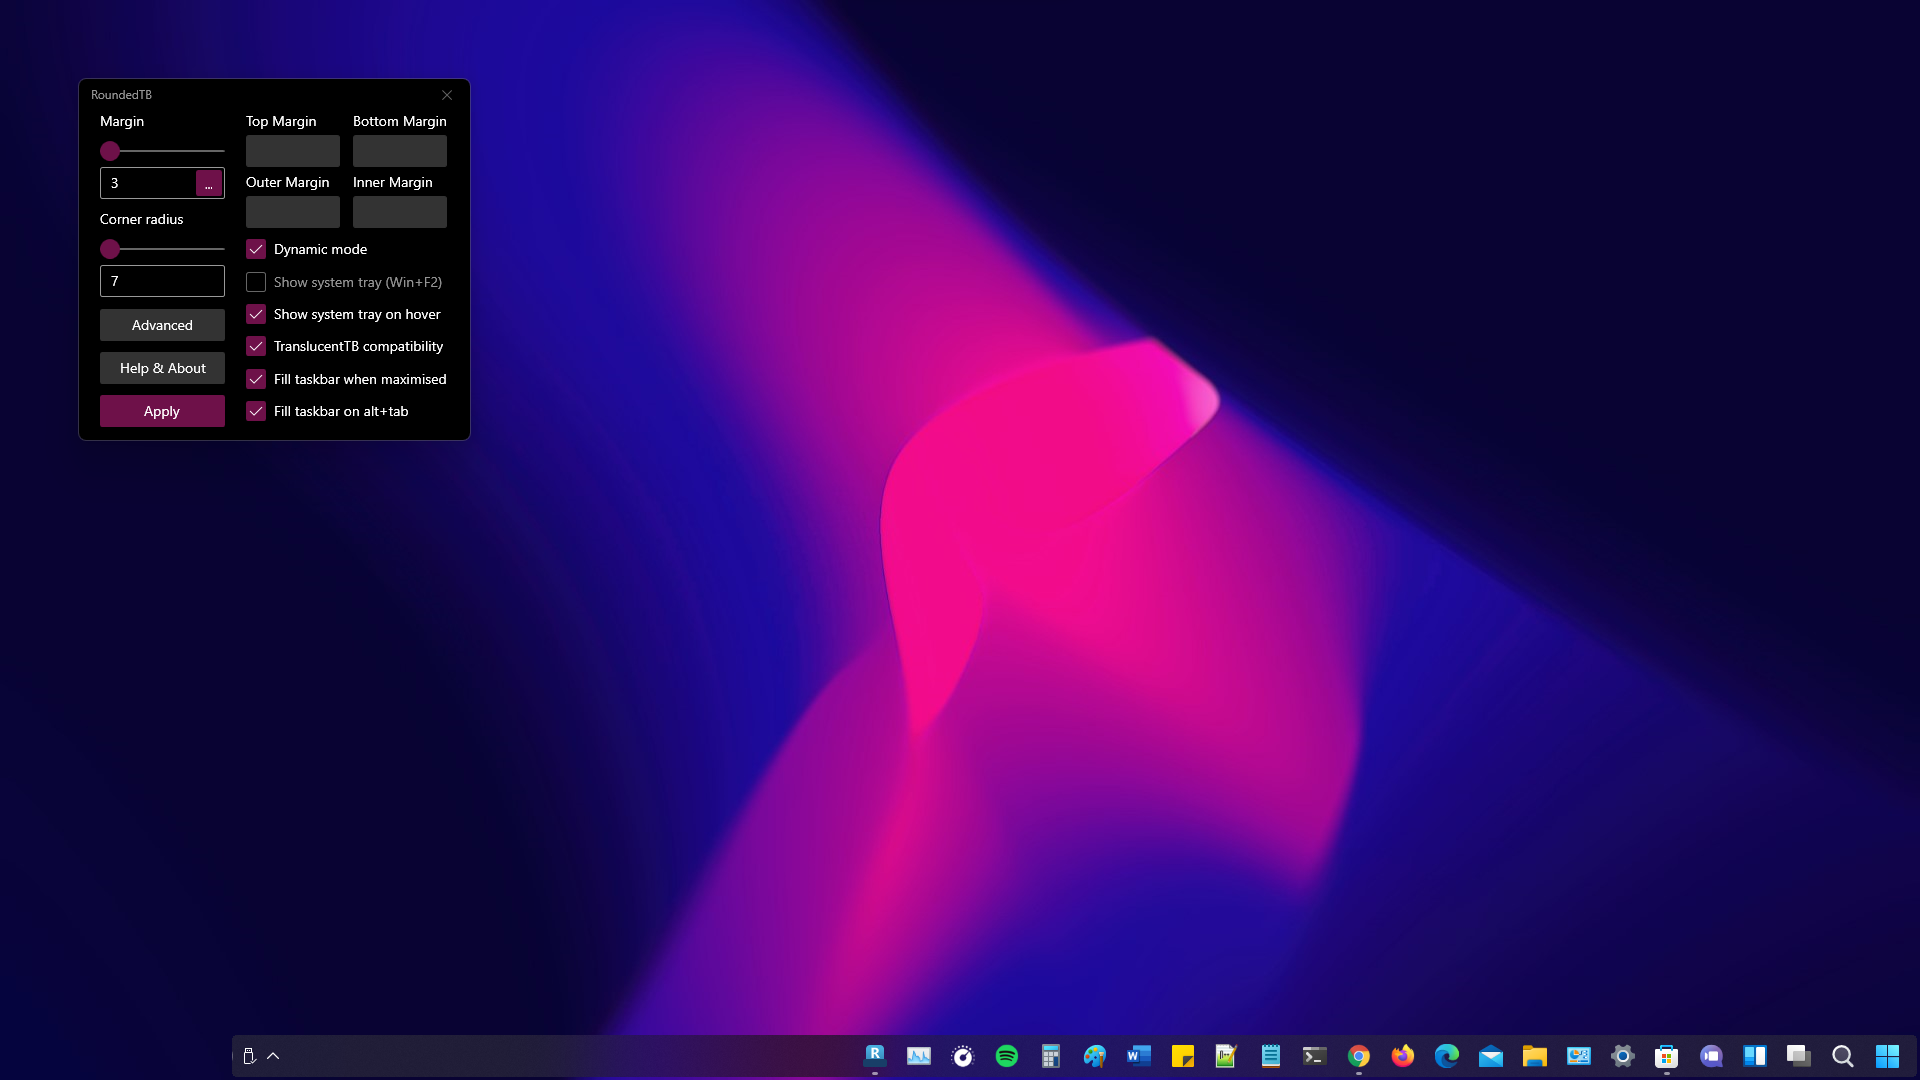Screen dimensions: 1920x1080
Task: Open the Calculator app in the taskbar
Action: click(x=1050, y=1056)
